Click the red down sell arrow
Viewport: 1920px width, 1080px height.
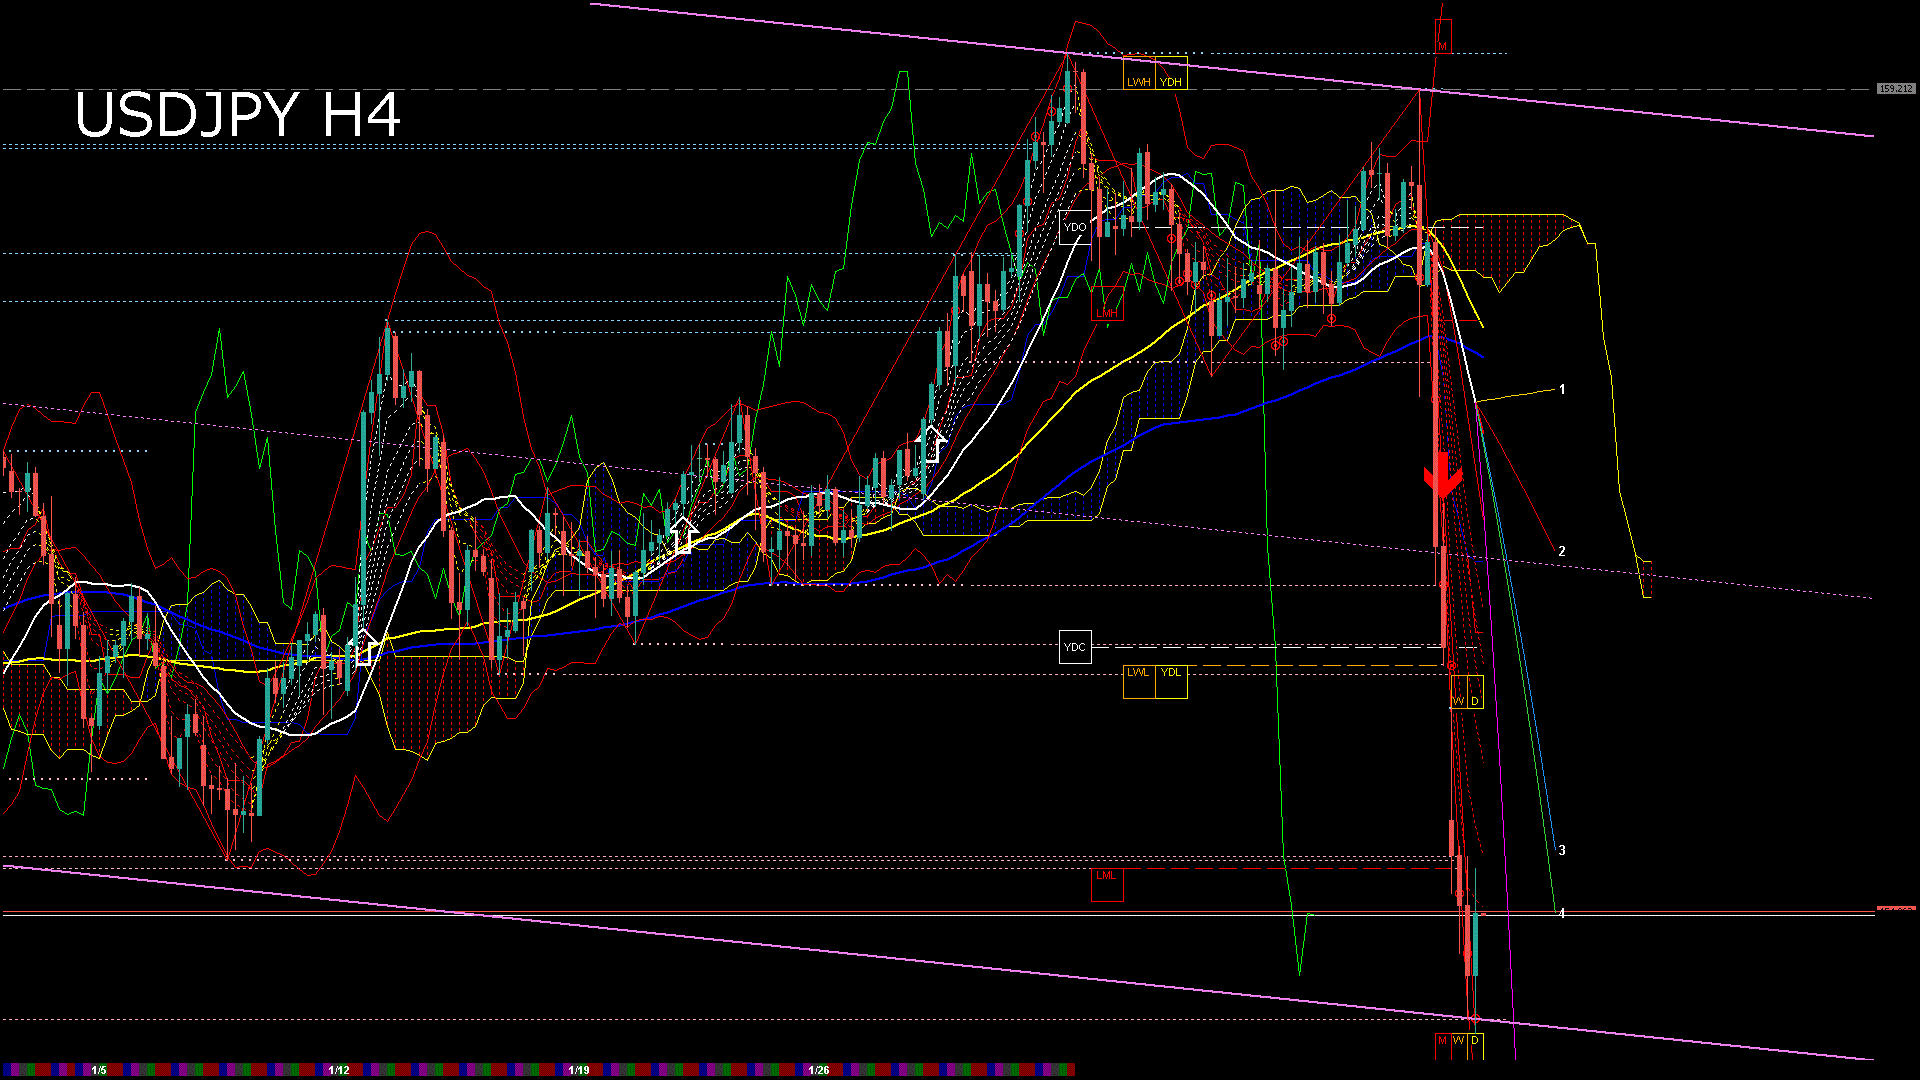coord(1443,478)
